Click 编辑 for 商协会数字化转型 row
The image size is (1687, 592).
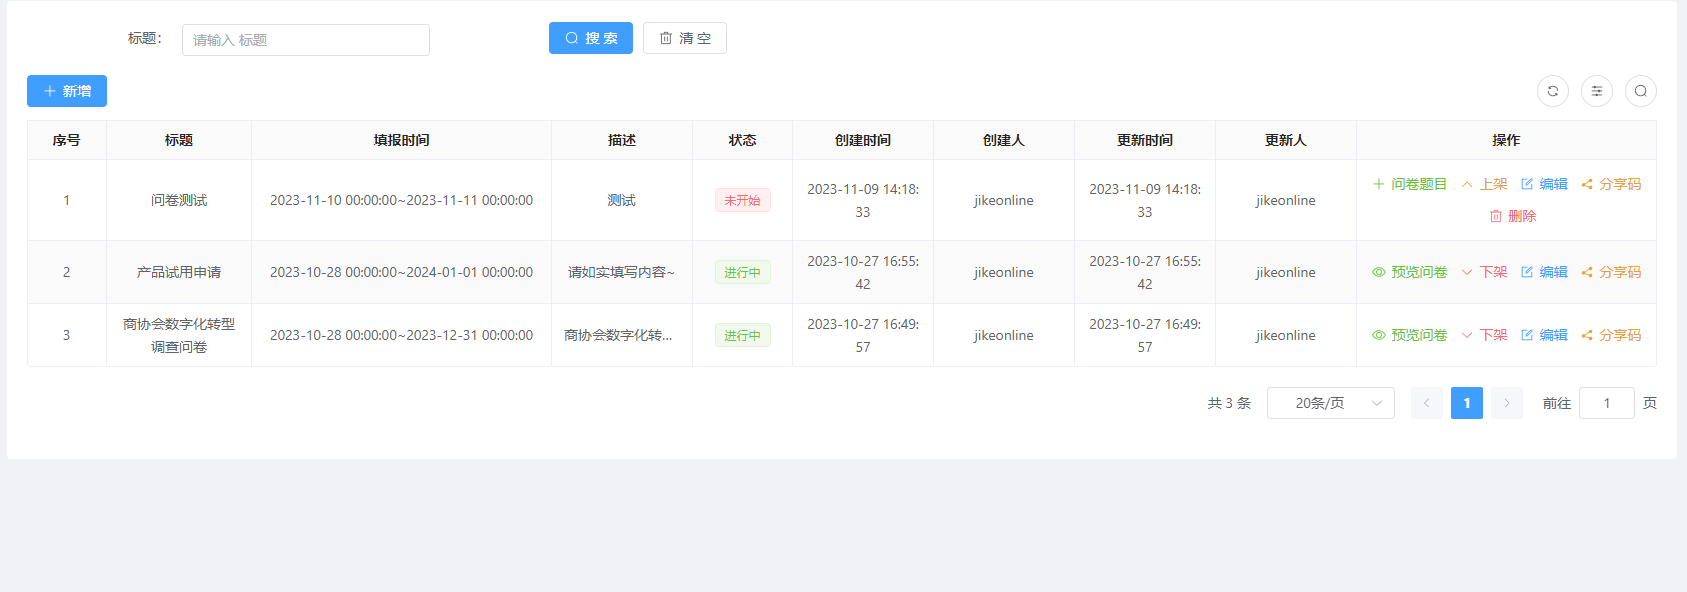point(1544,335)
